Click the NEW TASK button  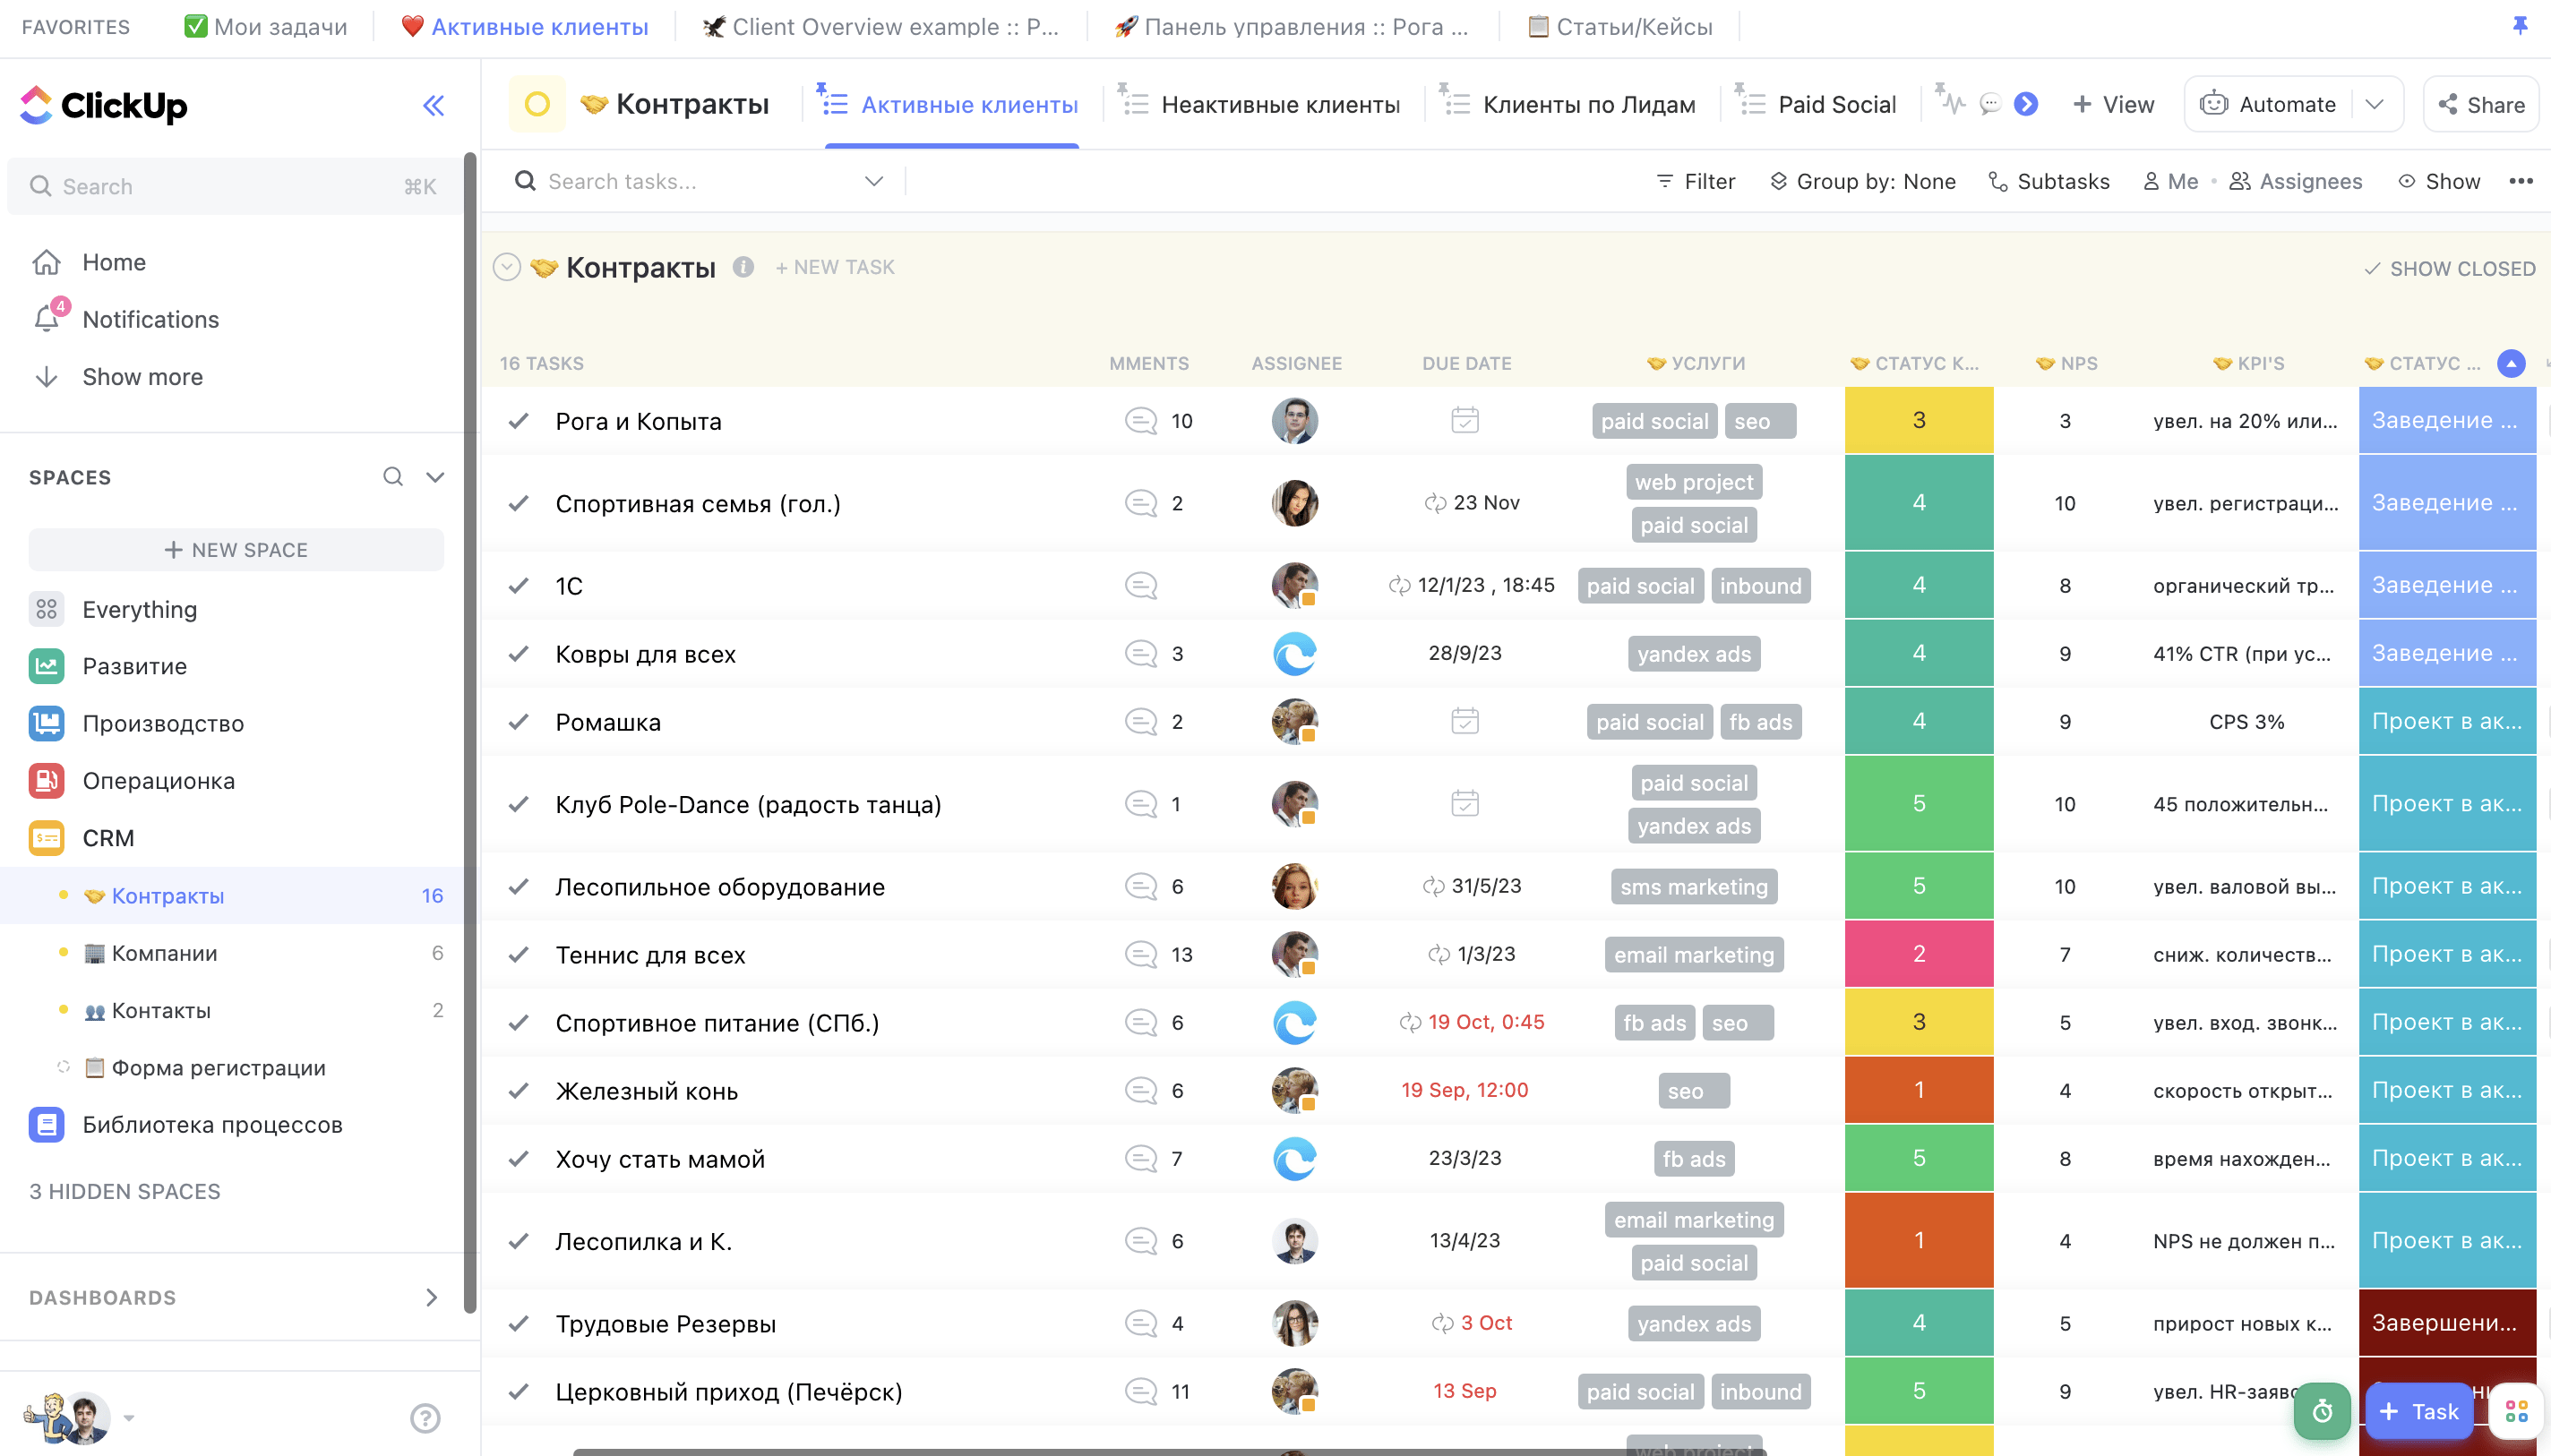pyautogui.click(x=835, y=267)
